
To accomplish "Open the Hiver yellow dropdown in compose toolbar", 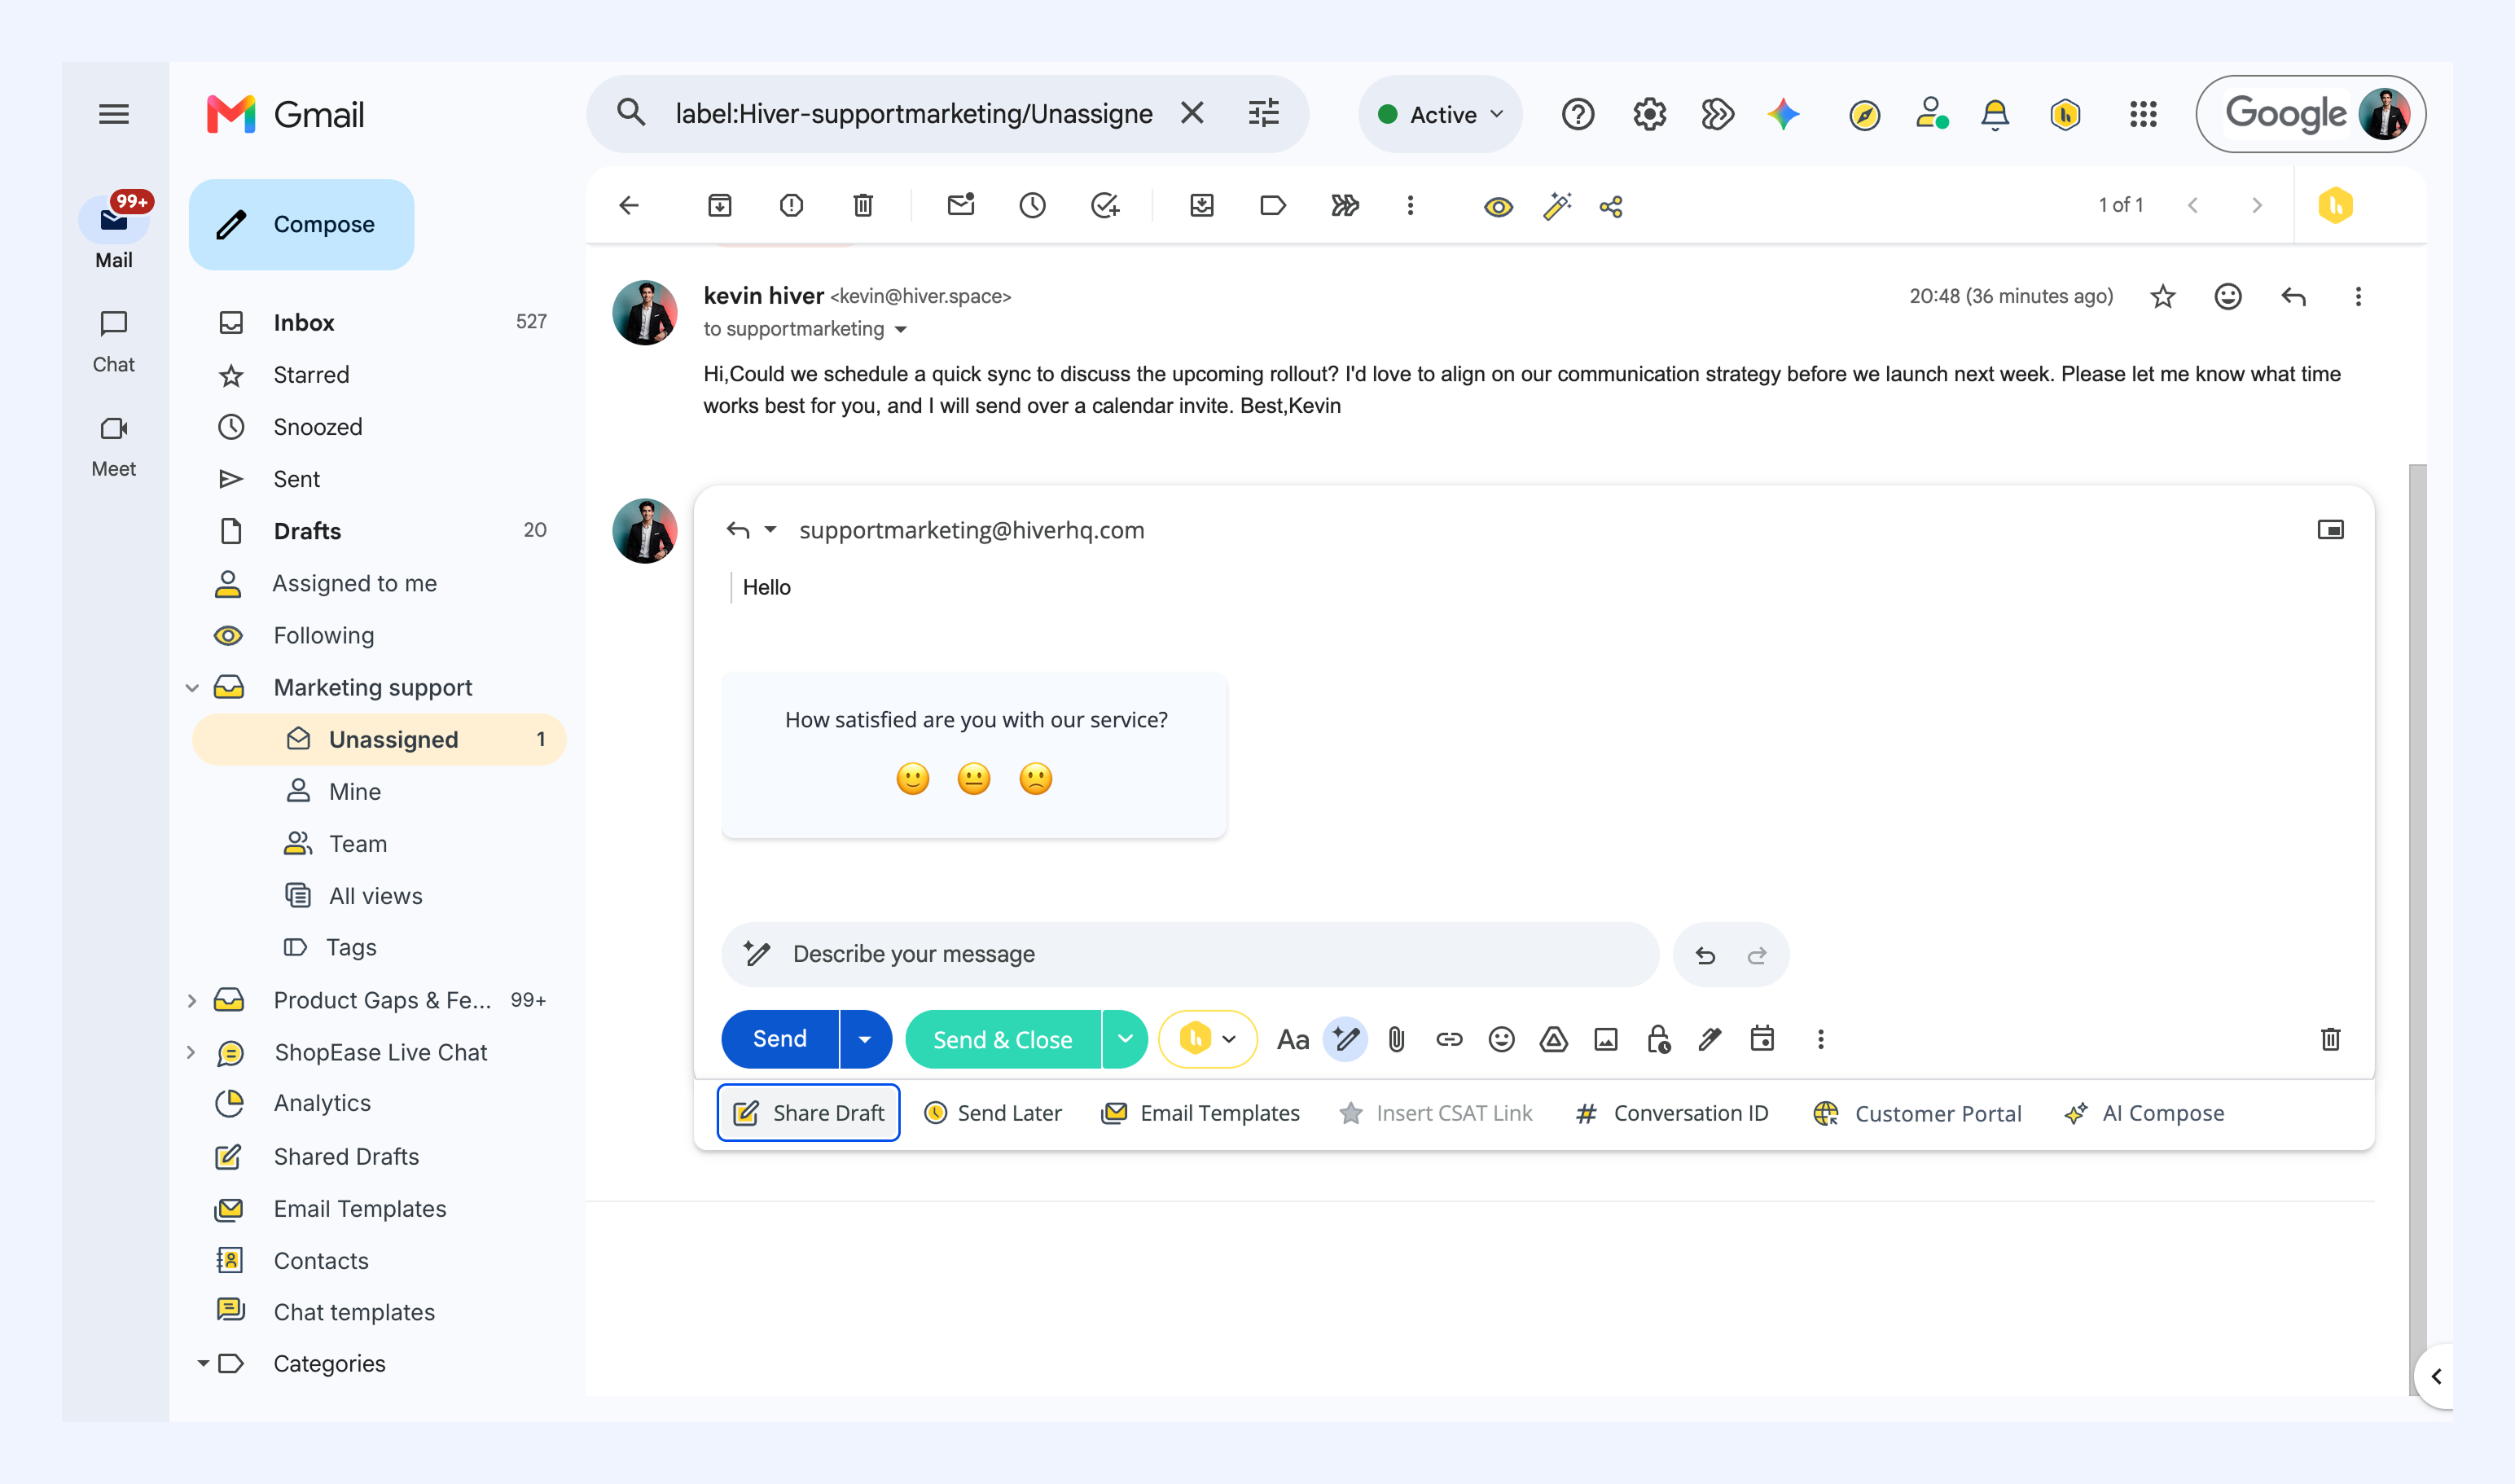I will (1208, 1039).
